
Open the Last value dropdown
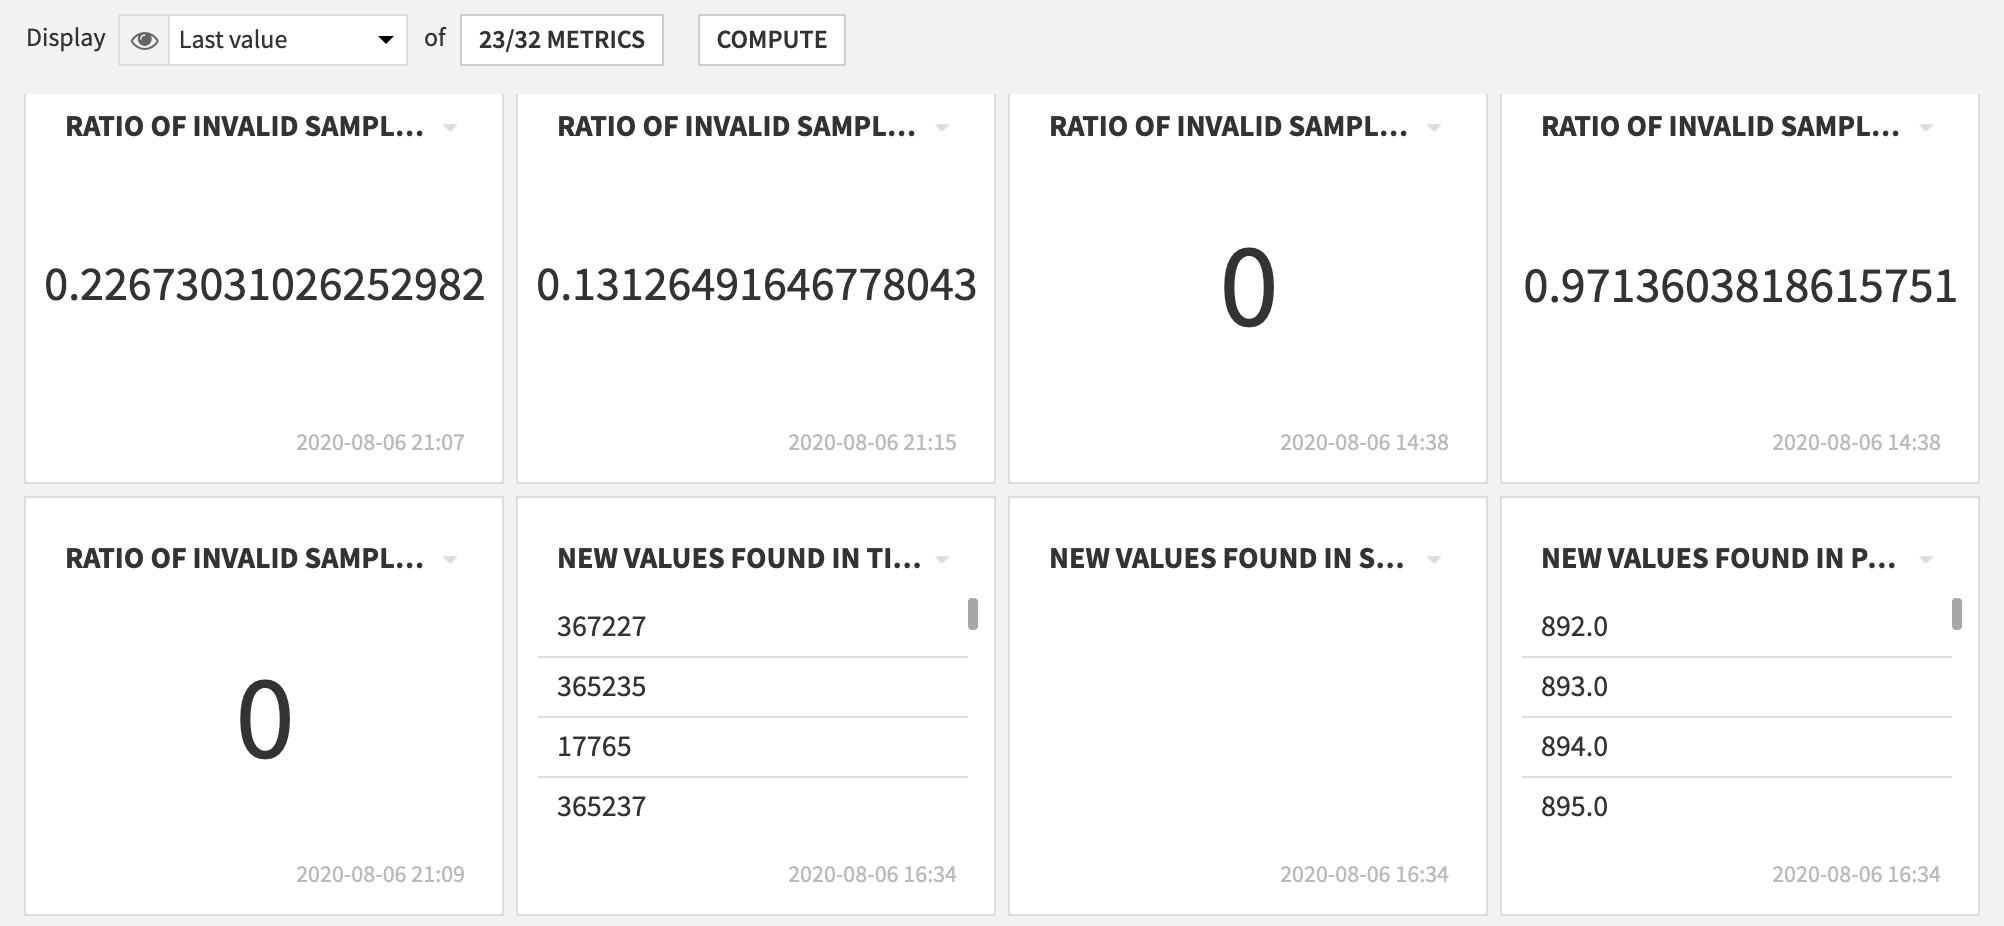pos(288,40)
